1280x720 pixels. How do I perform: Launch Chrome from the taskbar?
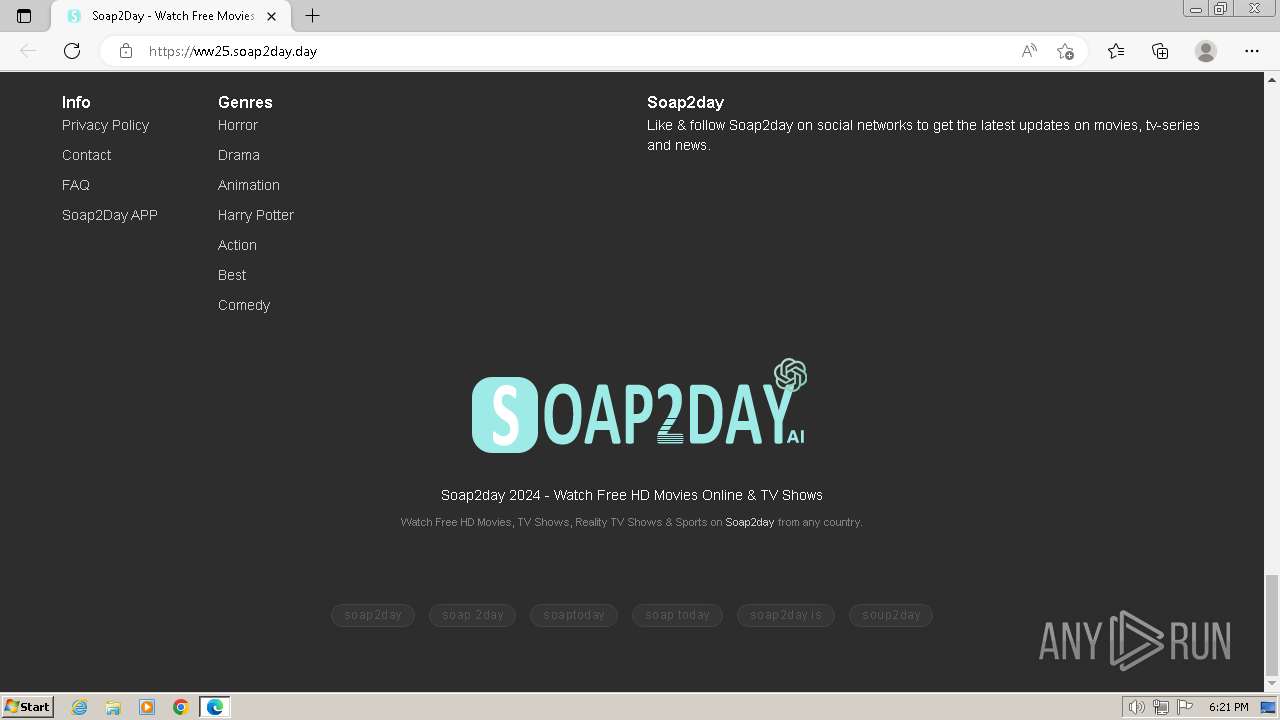pyautogui.click(x=181, y=707)
